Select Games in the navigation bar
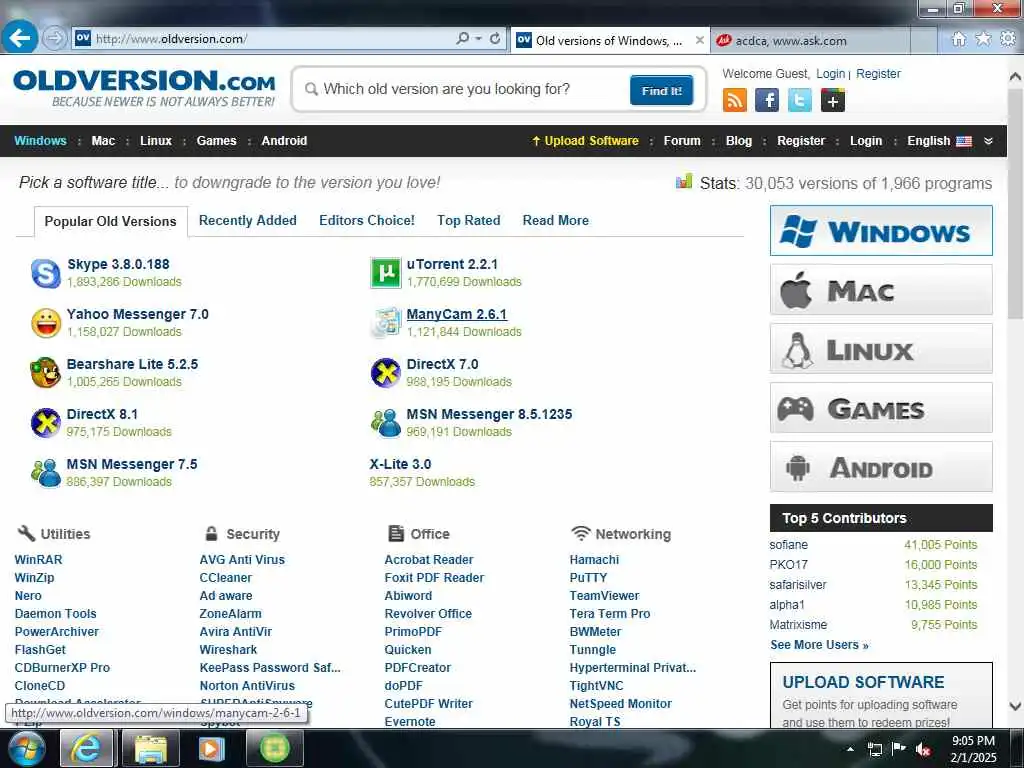1024x768 pixels. click(x=216, y=141)
